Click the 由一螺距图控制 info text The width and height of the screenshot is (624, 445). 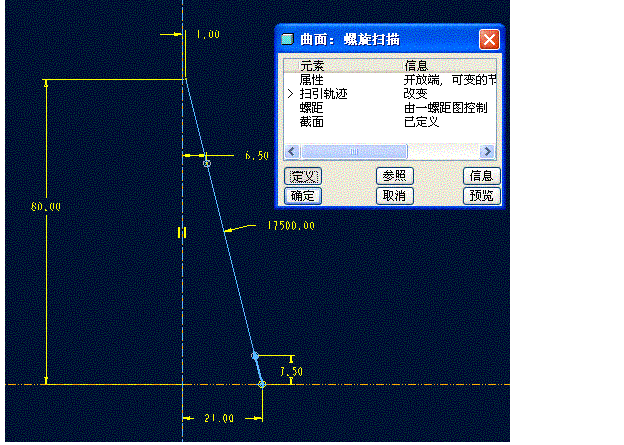point(445,108)
